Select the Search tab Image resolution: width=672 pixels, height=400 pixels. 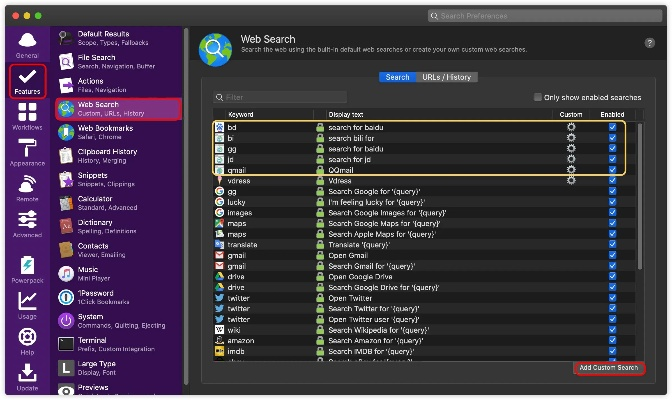point(397,77)
